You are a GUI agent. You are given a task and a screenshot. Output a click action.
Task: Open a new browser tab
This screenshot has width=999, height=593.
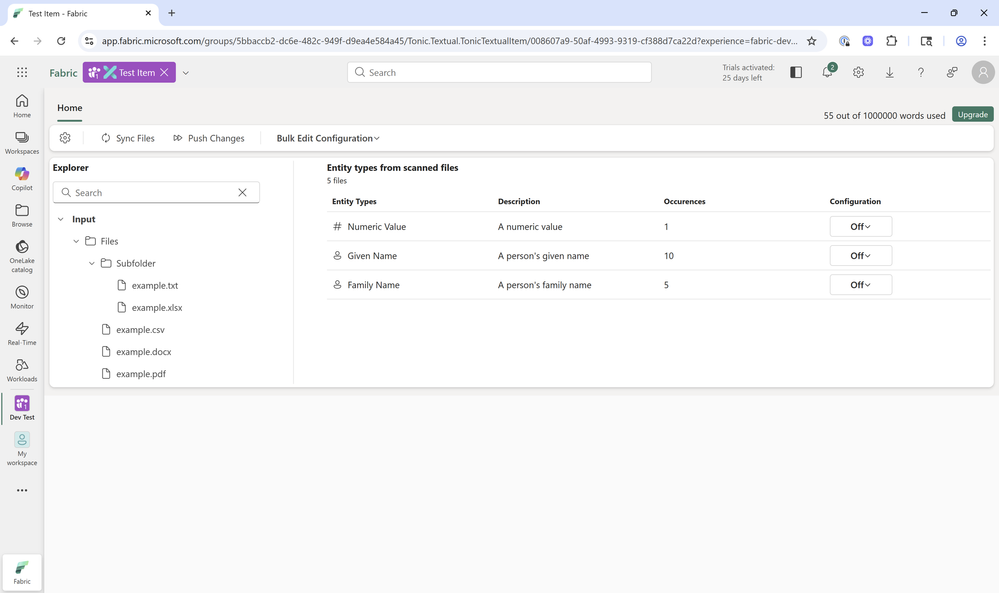point(171,13)
